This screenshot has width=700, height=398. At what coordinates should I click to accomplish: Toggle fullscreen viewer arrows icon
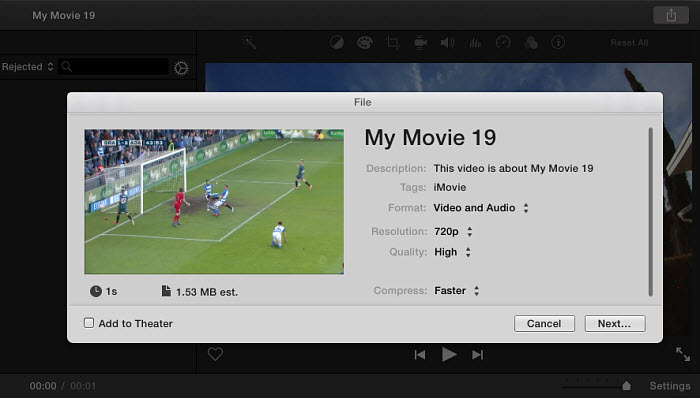click(x=683, y=354)
